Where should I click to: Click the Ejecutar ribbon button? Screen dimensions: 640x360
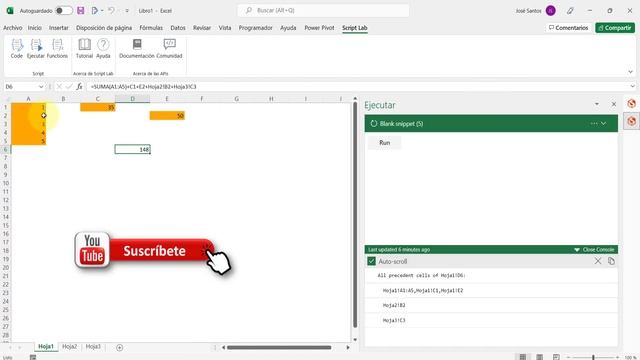tap(36, 49)
